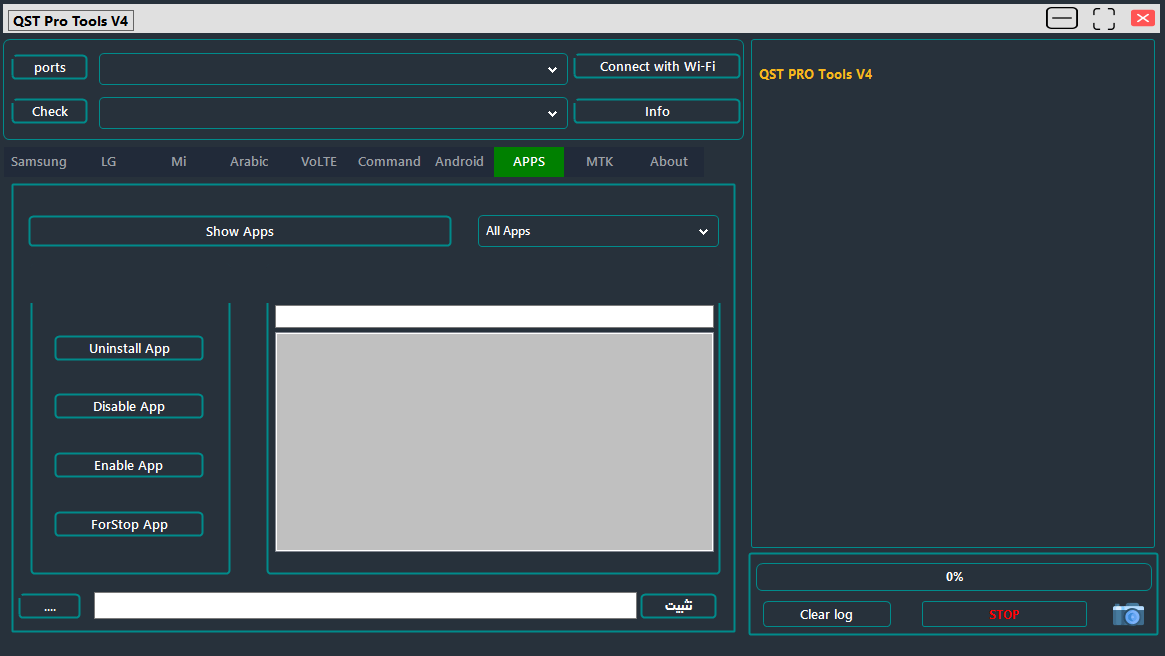Switch to the Samsung tab
This screenshot has width=1165, height=656.
[39, 162]
